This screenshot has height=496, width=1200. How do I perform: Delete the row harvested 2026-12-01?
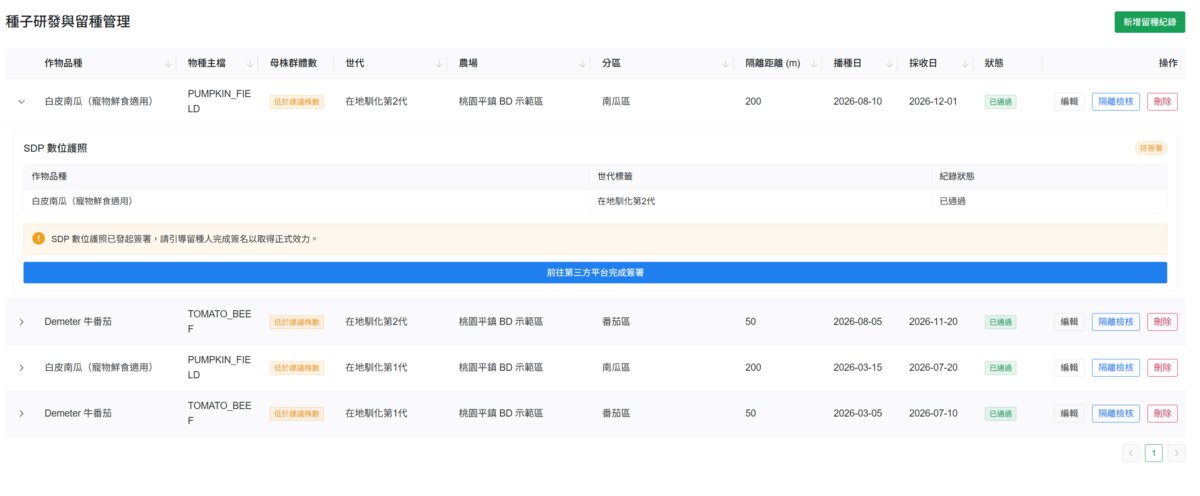click(x=1162, y=101)
